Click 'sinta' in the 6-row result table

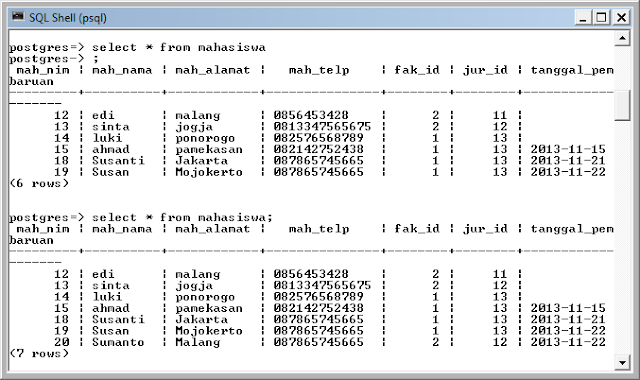point(111,127)
